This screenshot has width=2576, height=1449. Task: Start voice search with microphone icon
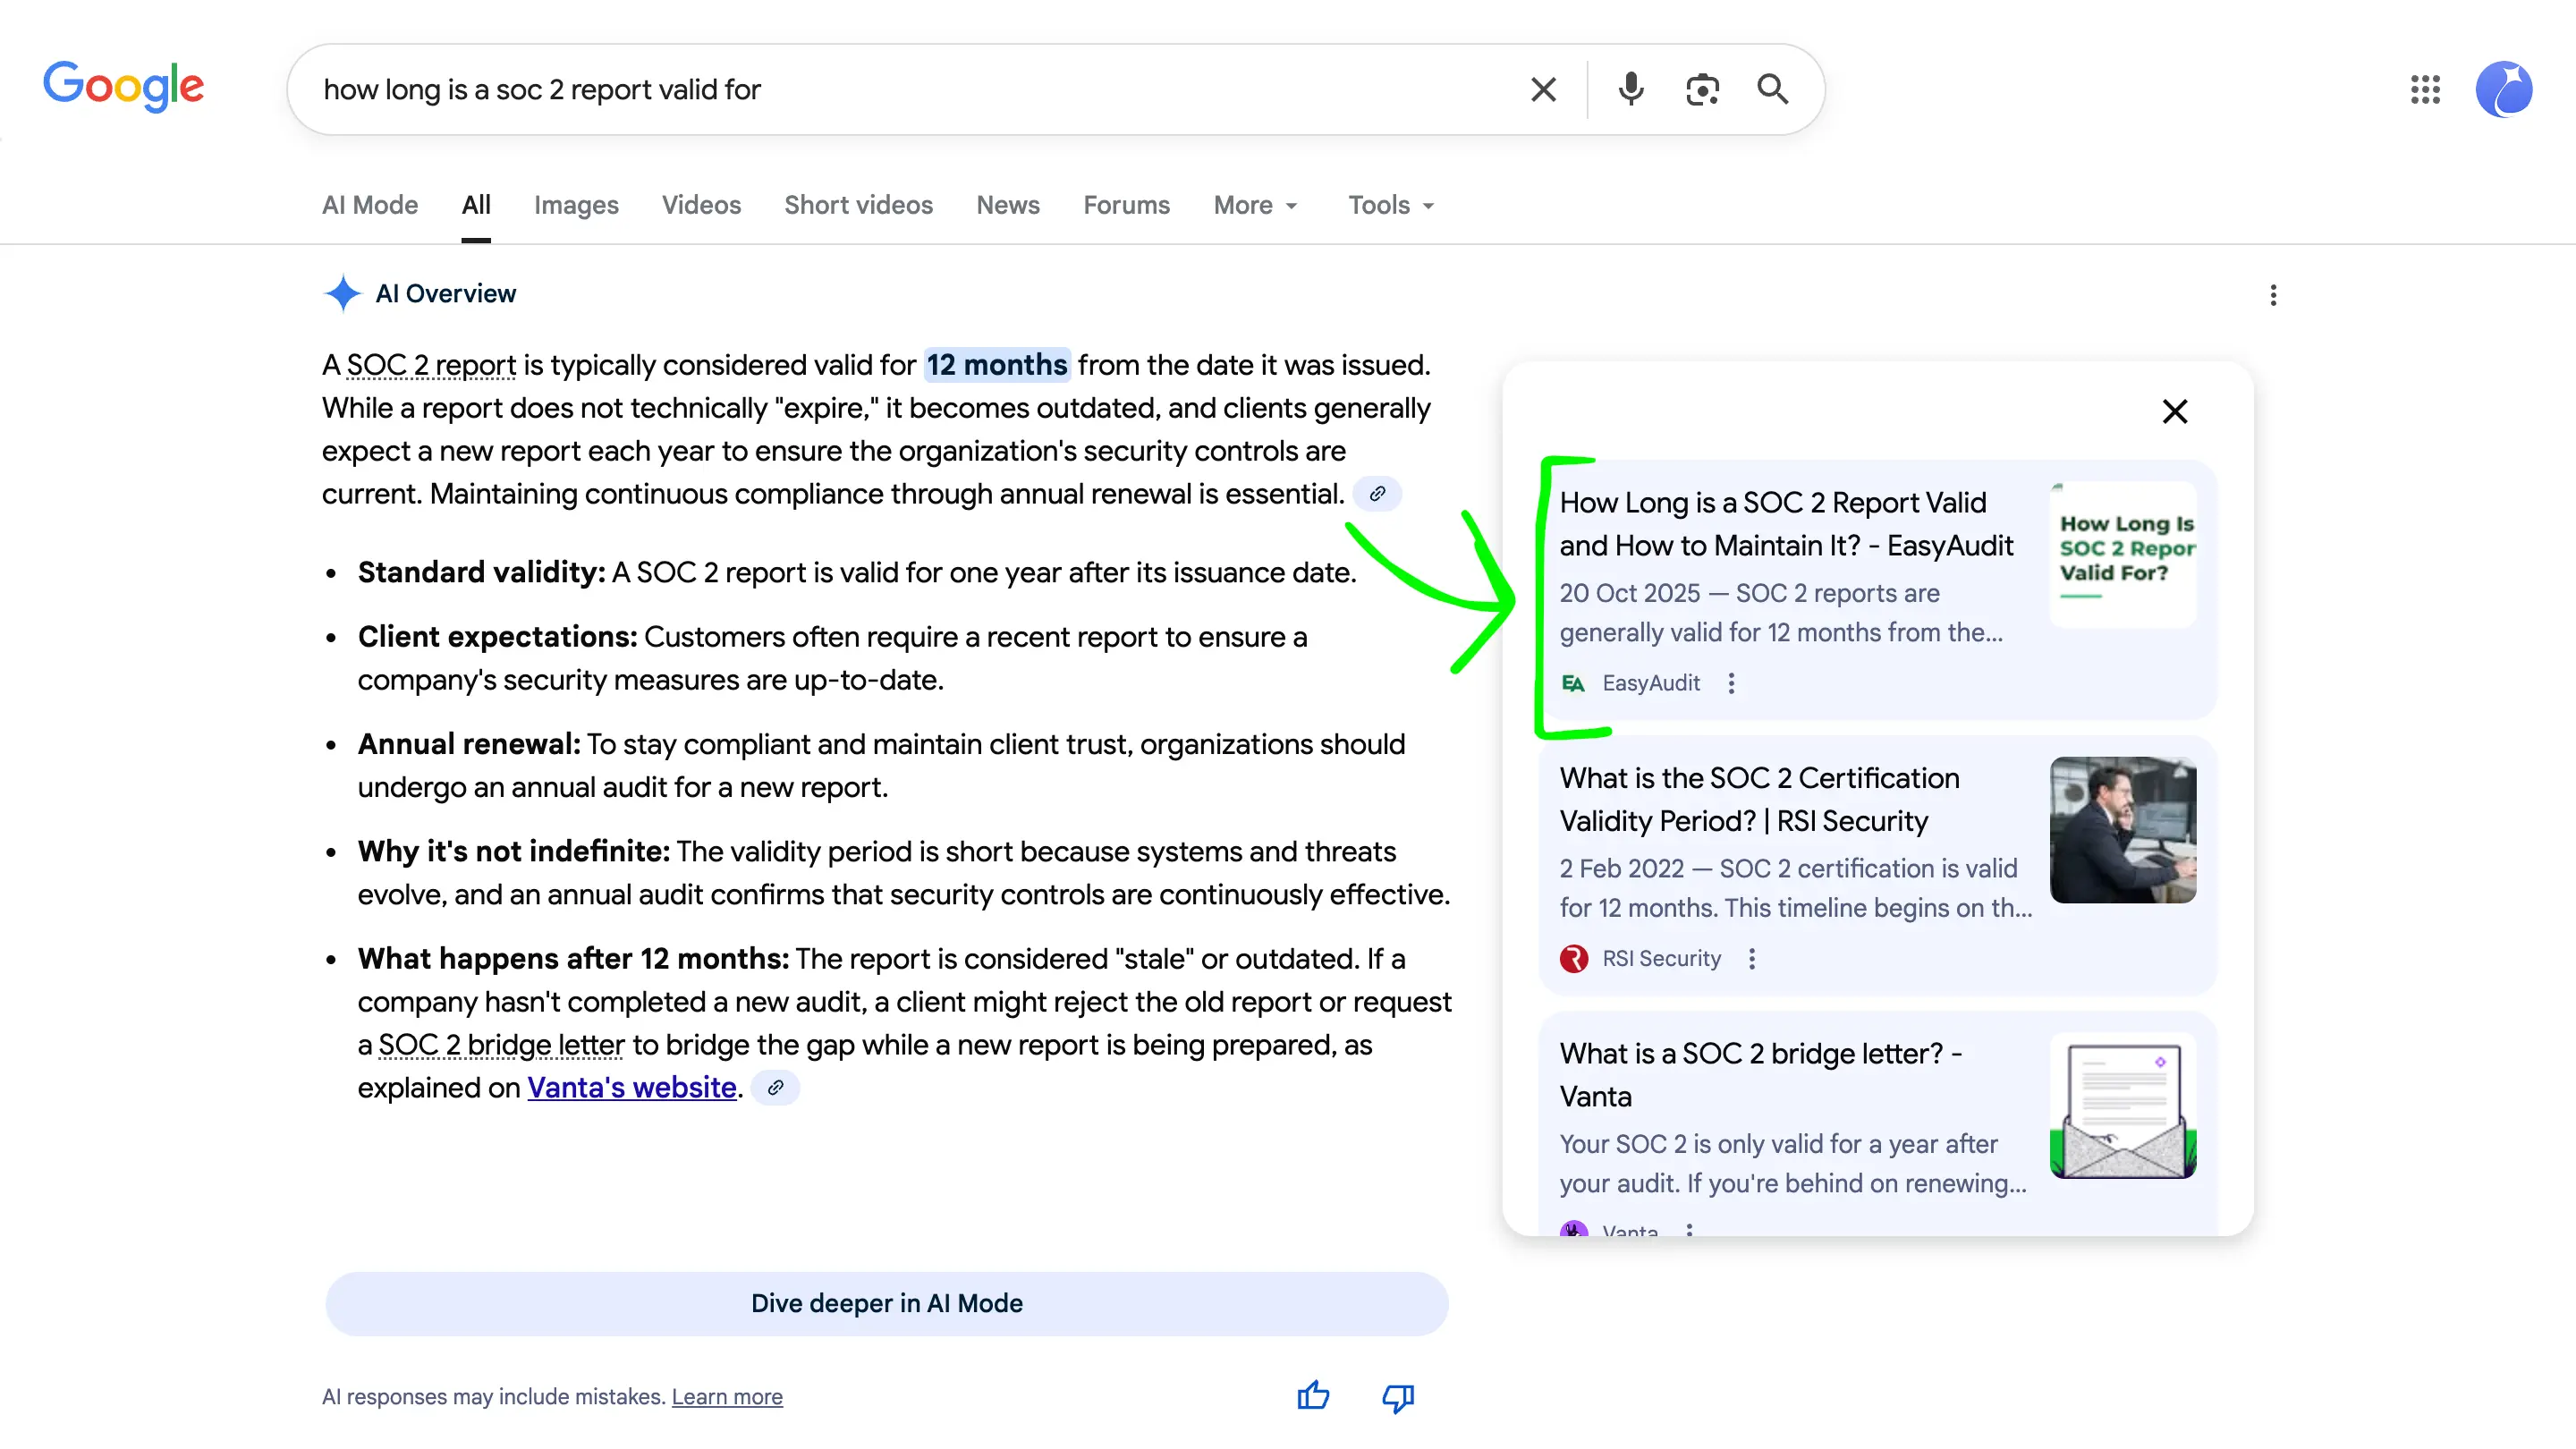[x=1630, y=90]
